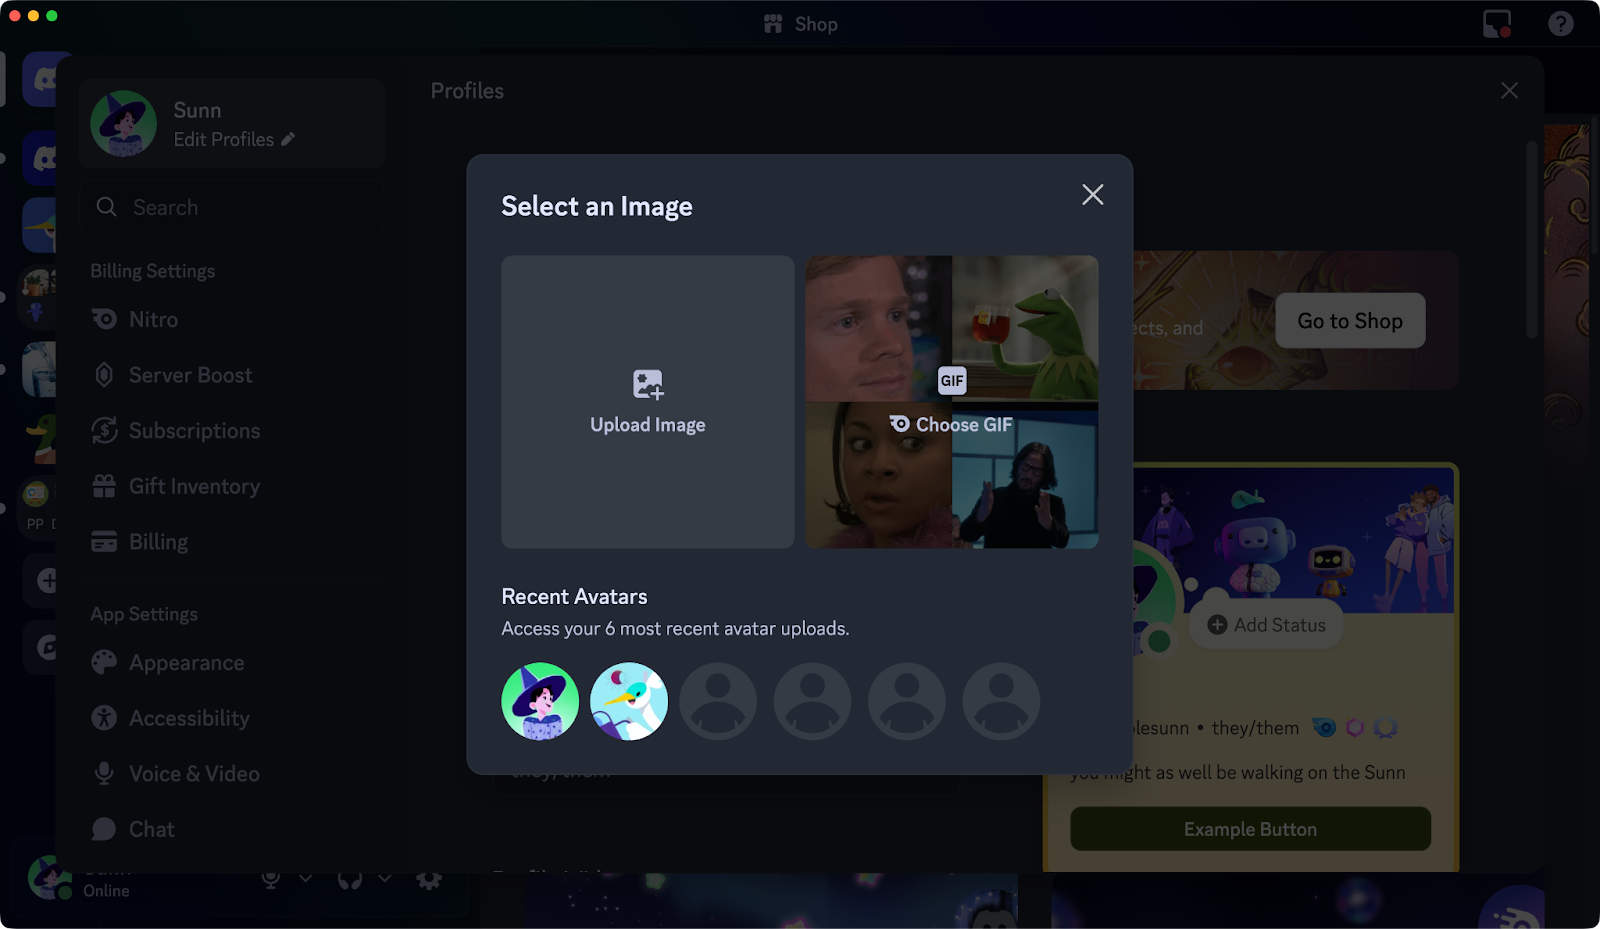Click Add Status in profile preview
This screenshot has height=929, width=1600.
coord(1266,625)
